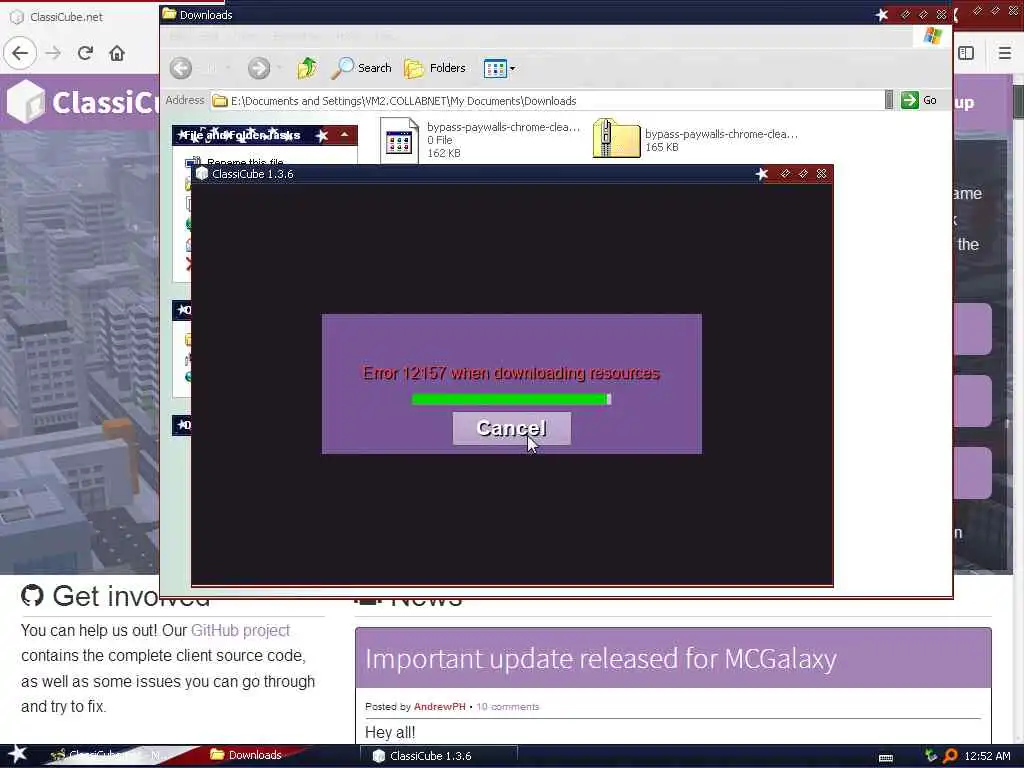Image resolution: width=1024 pixels, height=768 pixels.
Task: Open AndrewPH author profile link
Action: [x=440, y=707]
